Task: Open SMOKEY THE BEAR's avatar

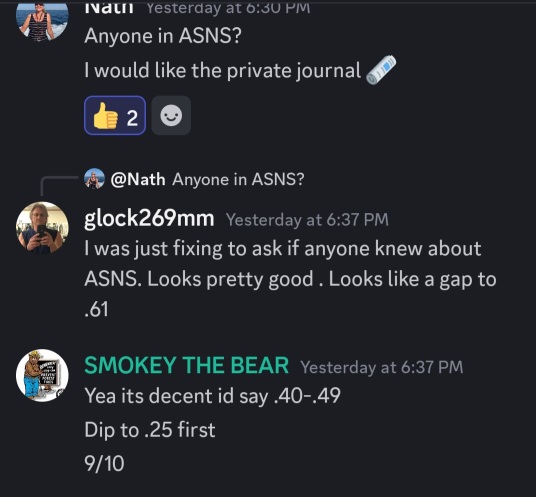Action: coord(42,375)
